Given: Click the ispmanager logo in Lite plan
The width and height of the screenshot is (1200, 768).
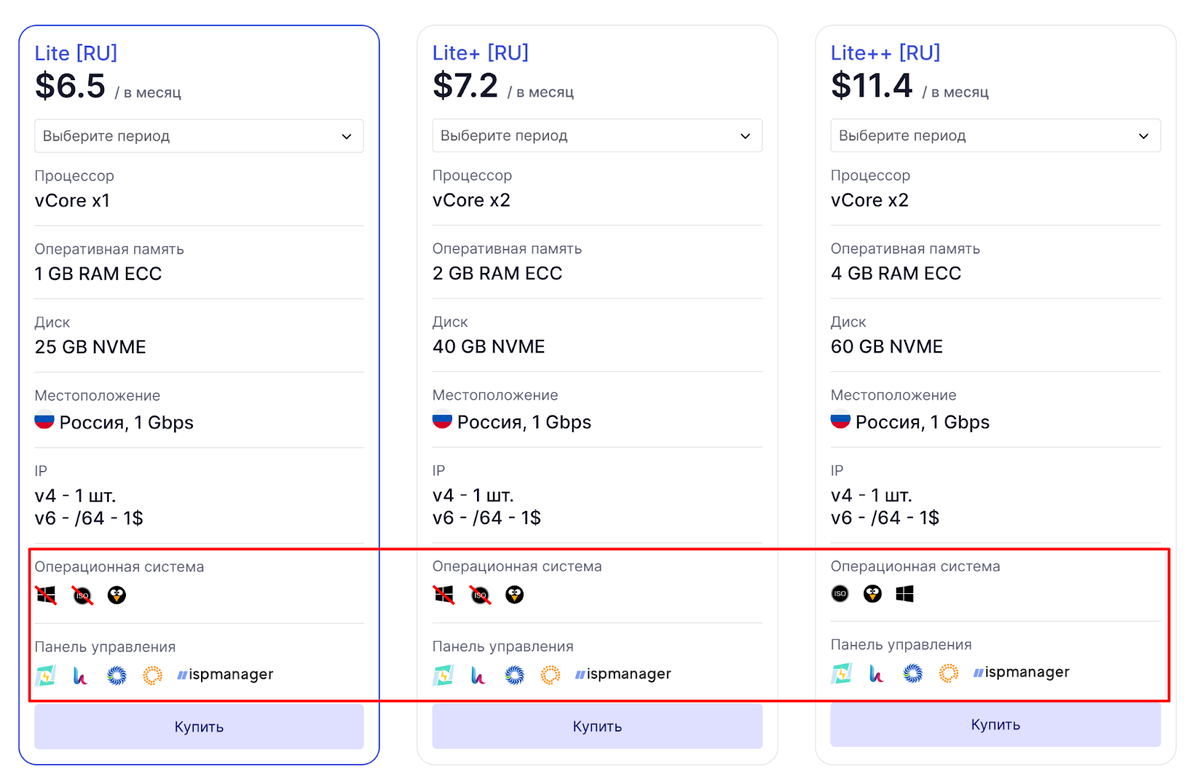Looking at the screenshot, I should 225,674.
